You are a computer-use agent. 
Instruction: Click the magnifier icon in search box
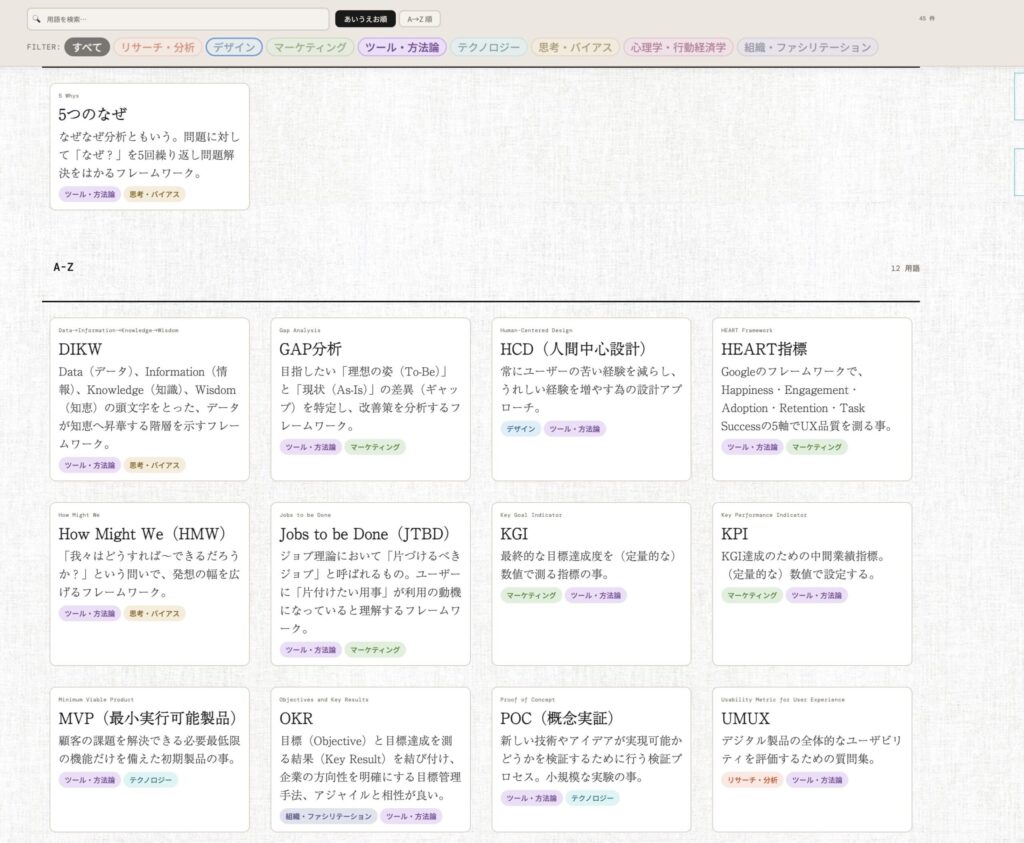click(37, 19)
